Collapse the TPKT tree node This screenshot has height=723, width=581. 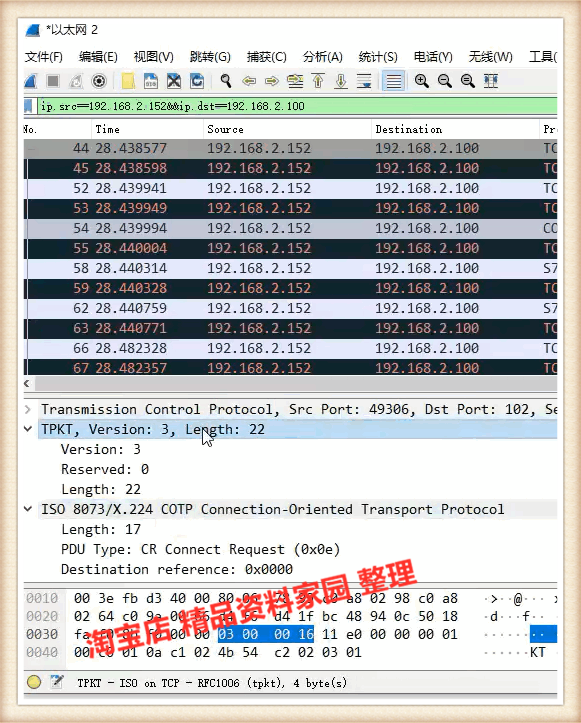[28, 429]
